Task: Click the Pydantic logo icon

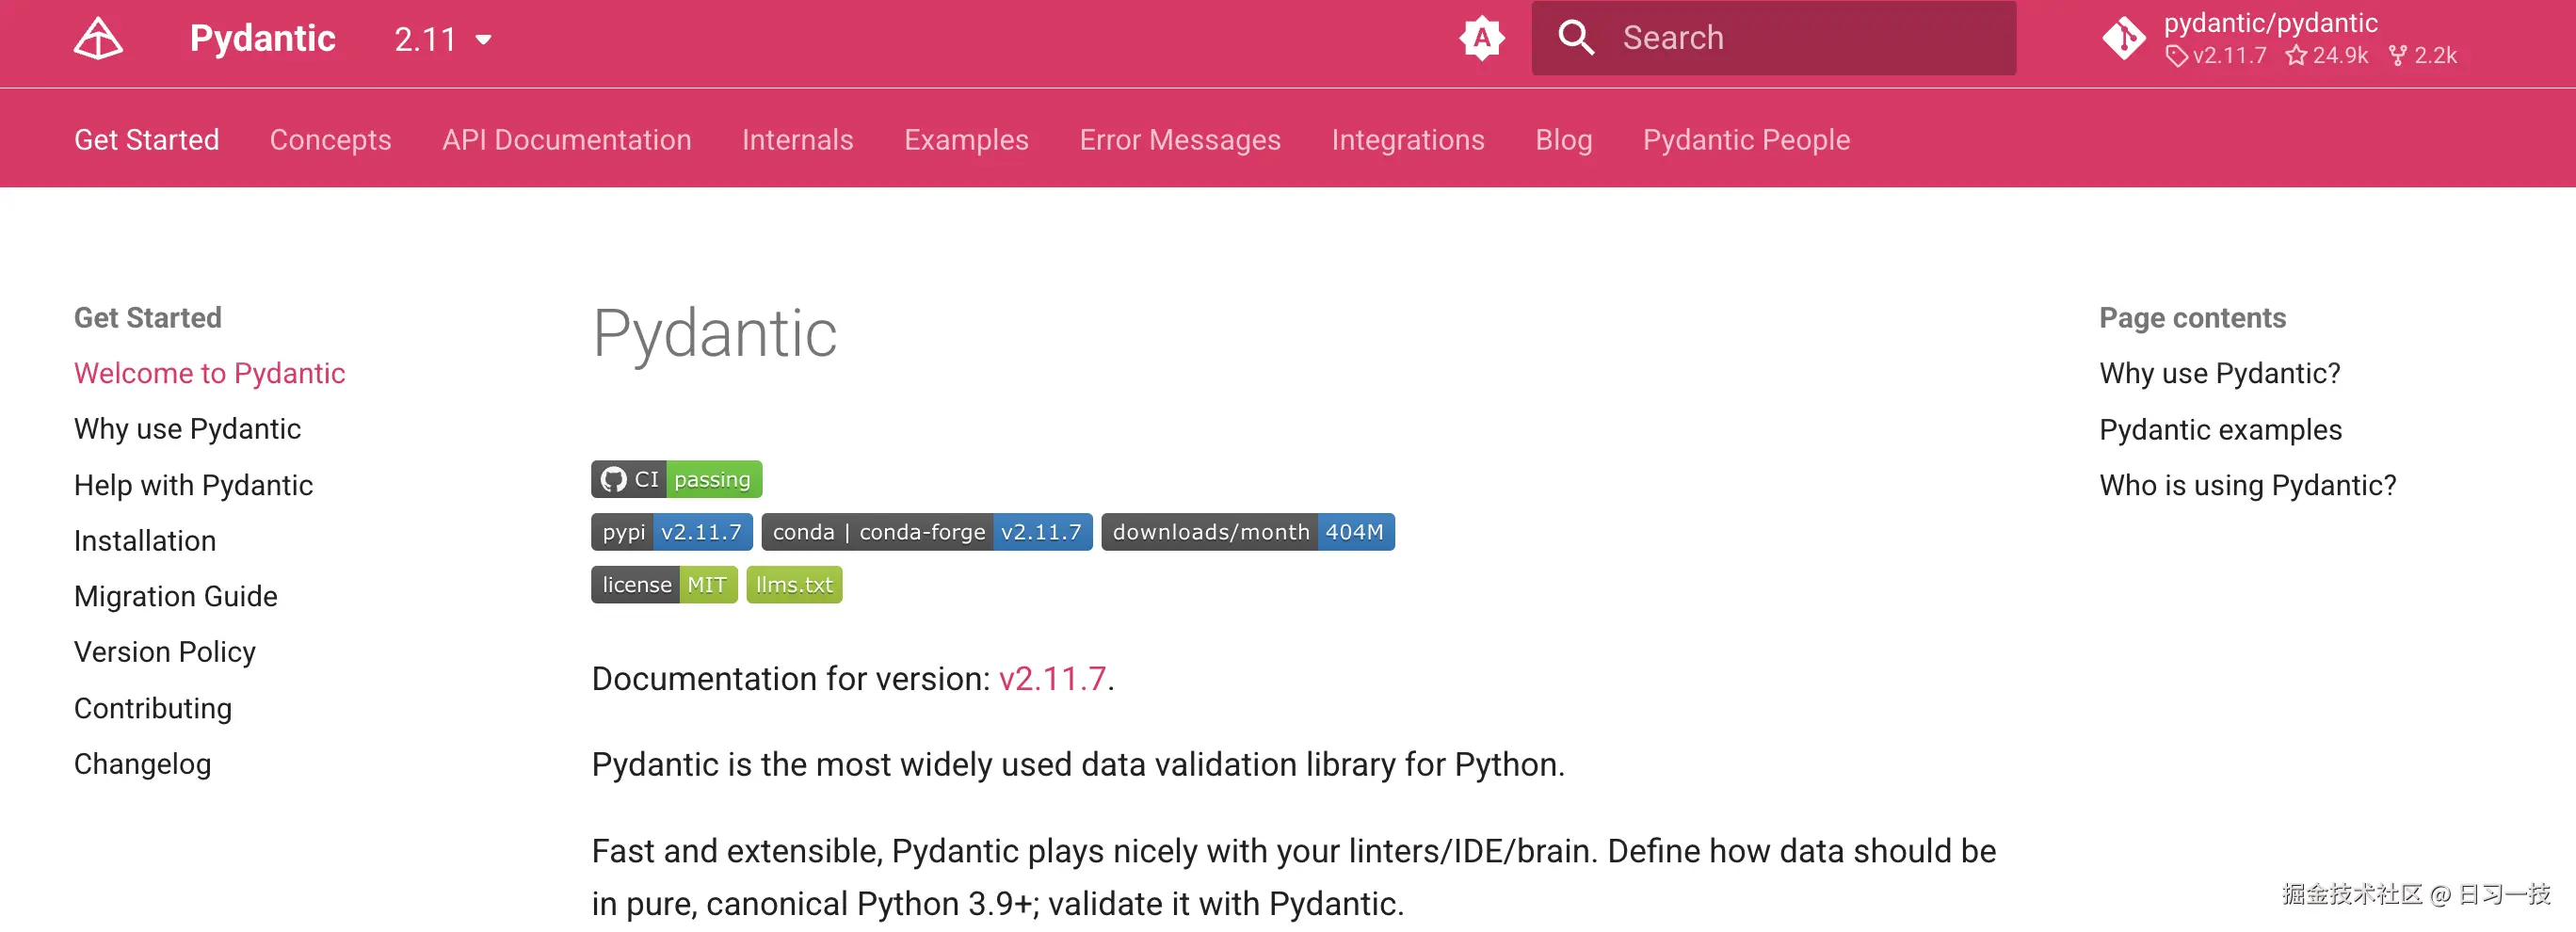Action: 97,38
